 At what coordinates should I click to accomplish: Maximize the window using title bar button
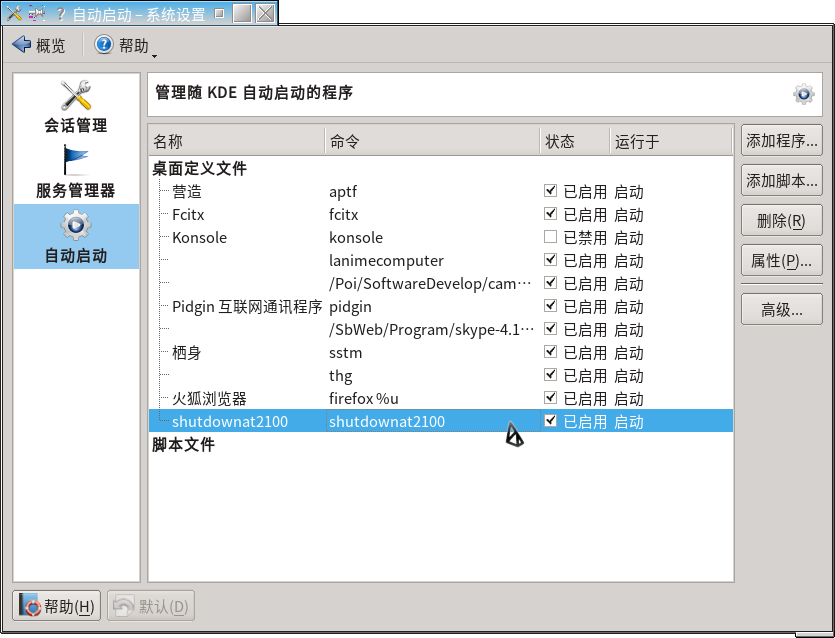[242, 13]
